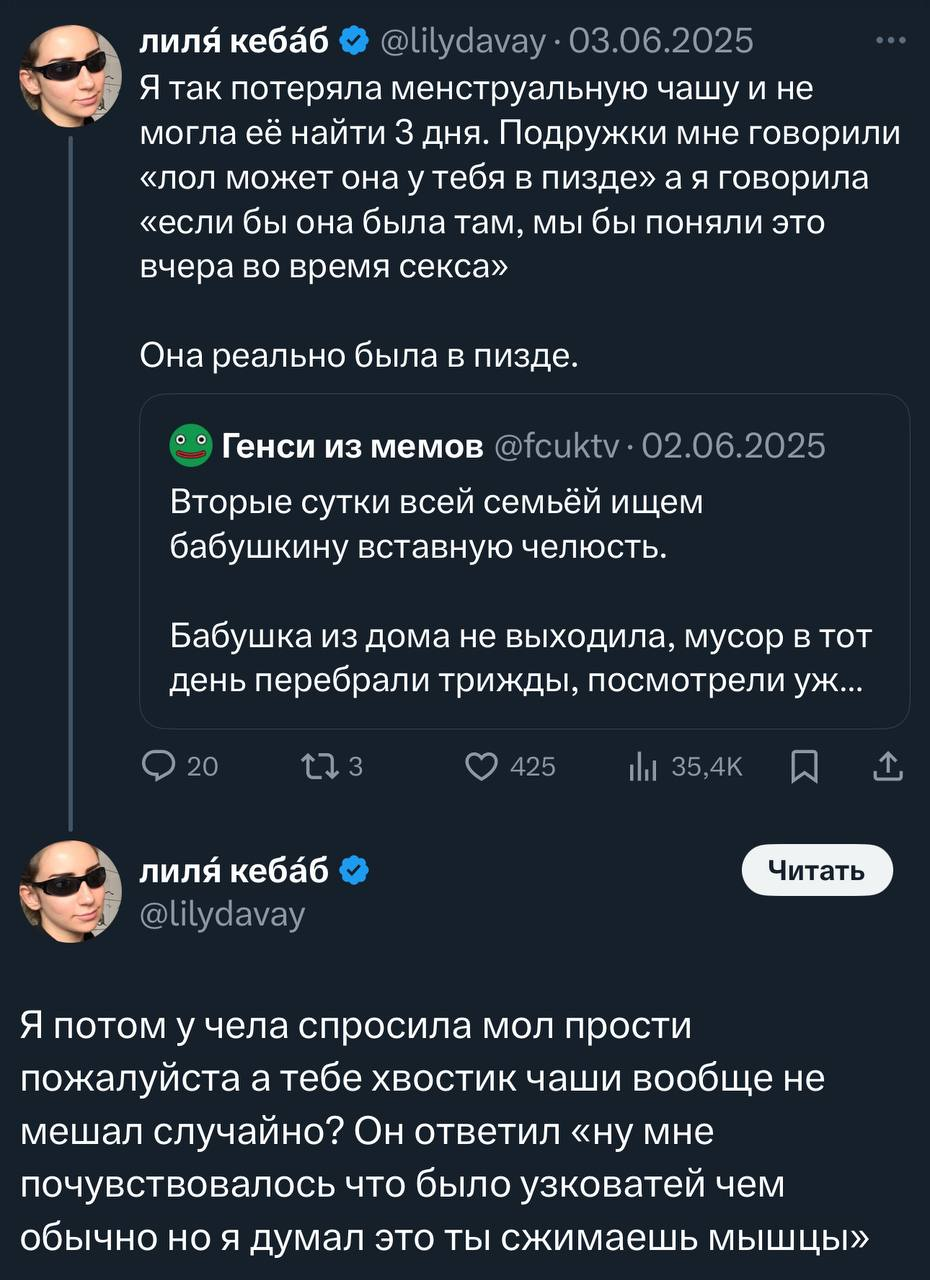Open @lilydavay handle below second avatar
The image size is (930, 1280).
[x=223, y=913]
